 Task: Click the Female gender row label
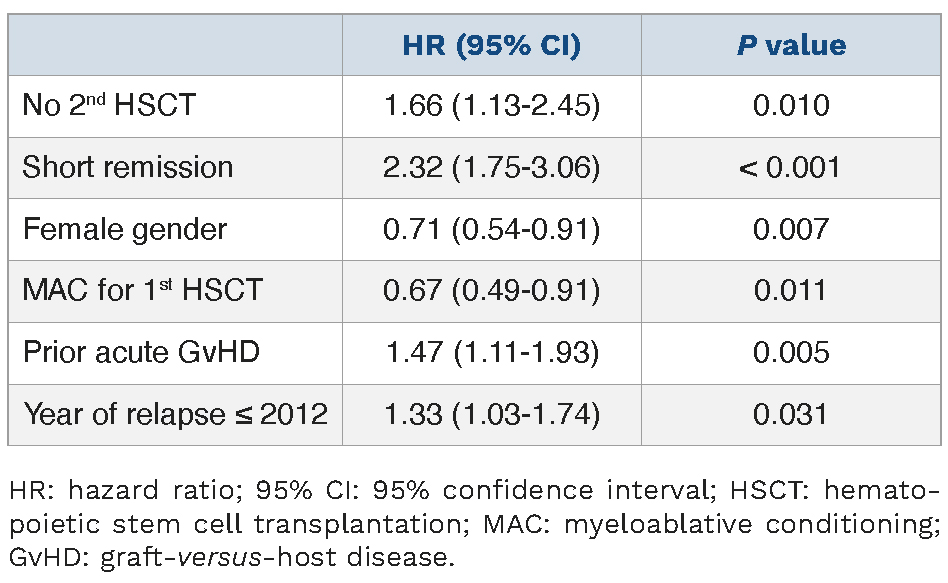(124, 229)
